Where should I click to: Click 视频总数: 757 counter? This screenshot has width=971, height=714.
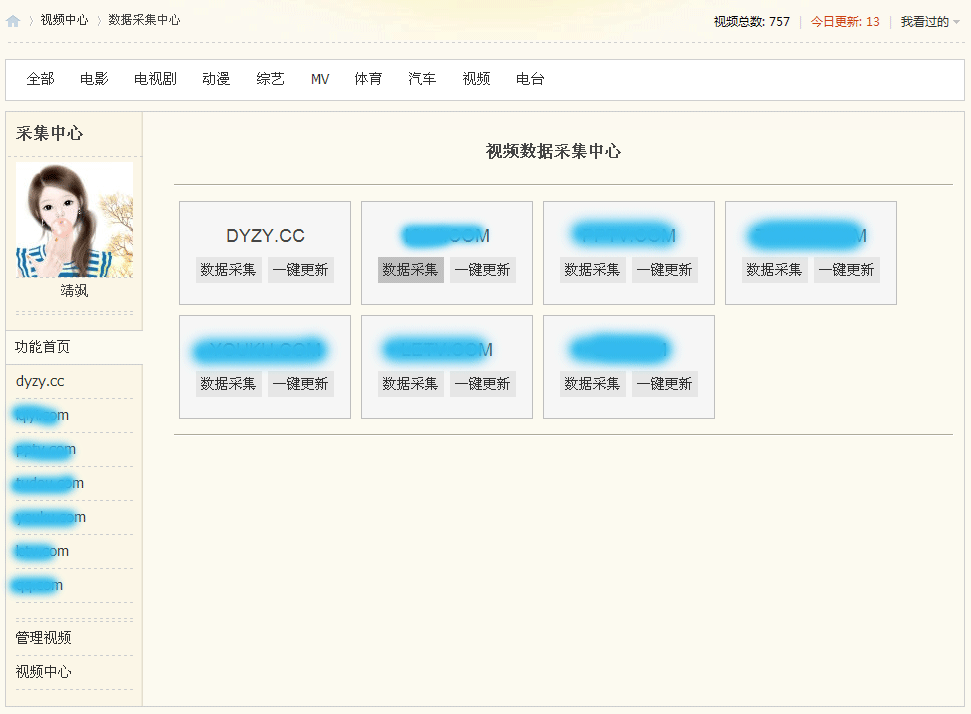[x=752, y=22]
